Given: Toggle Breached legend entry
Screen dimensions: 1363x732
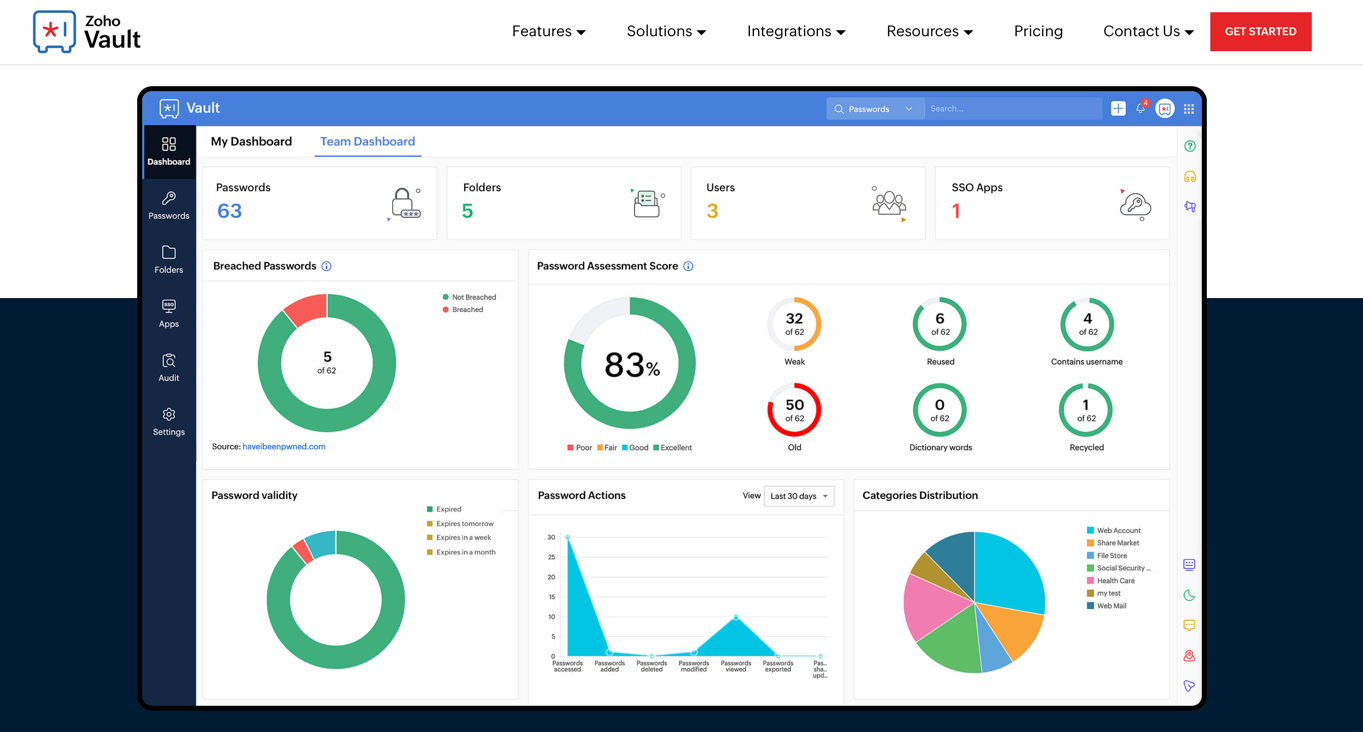Looking at the screenshot, I should click(463, 310).
